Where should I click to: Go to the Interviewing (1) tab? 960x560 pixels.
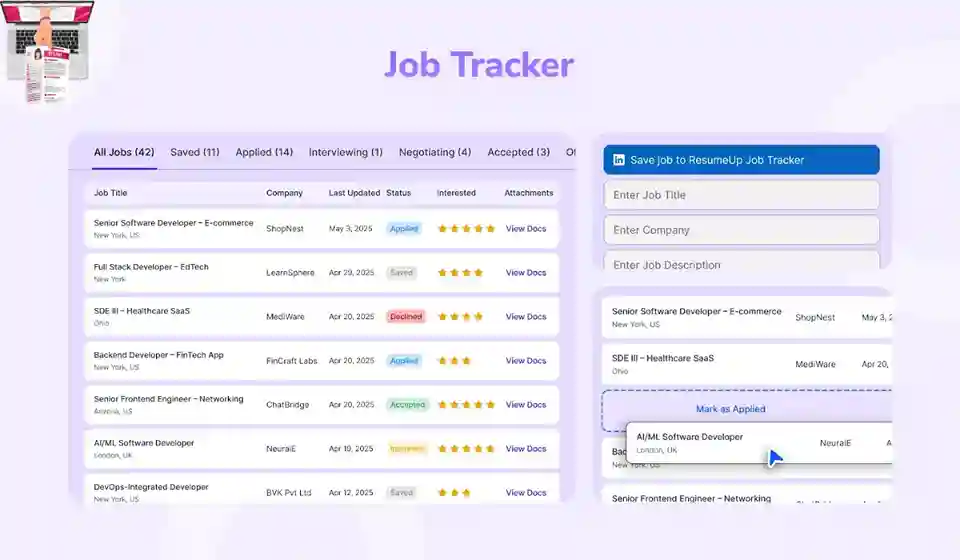point(345,152)
